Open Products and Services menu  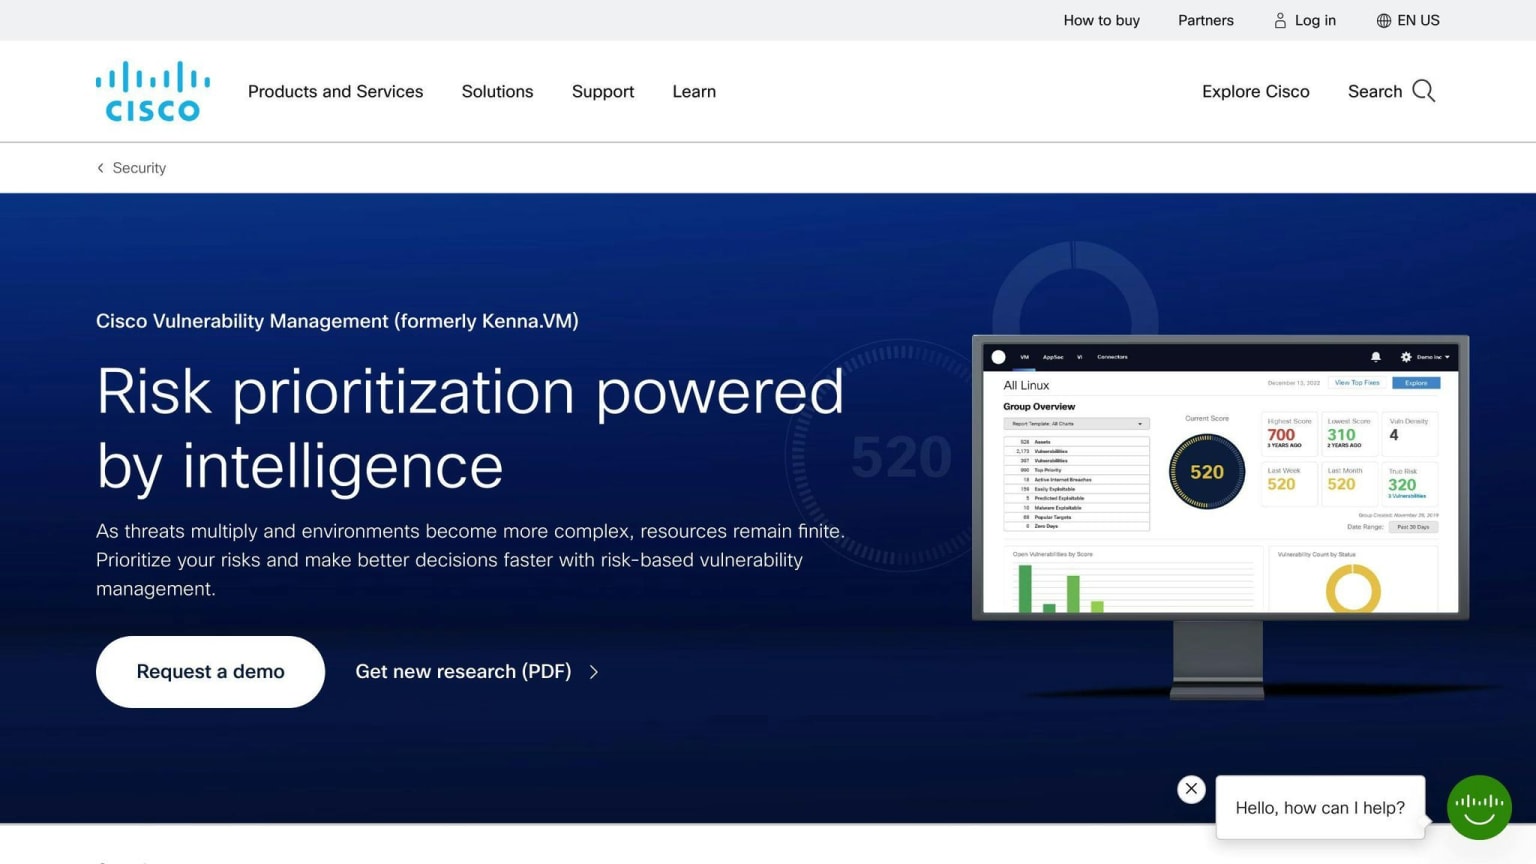335,91
